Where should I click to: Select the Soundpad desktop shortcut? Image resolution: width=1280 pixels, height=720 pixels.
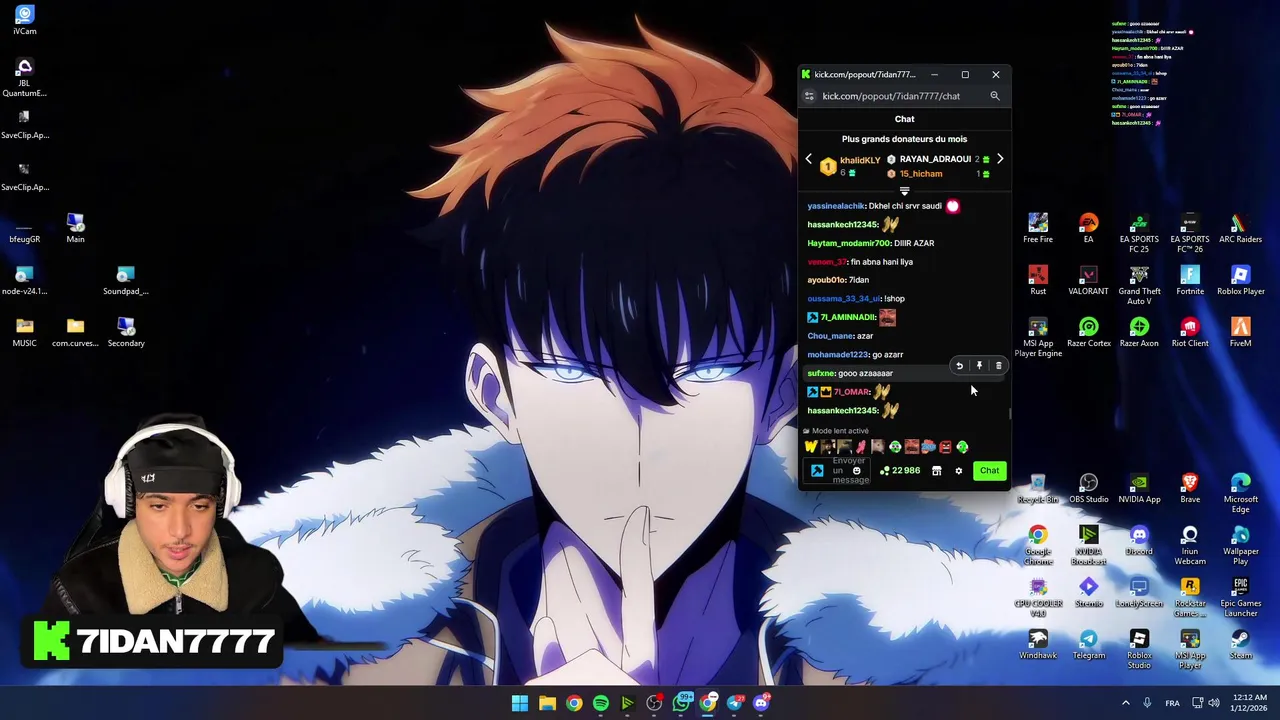click(126, 280)
